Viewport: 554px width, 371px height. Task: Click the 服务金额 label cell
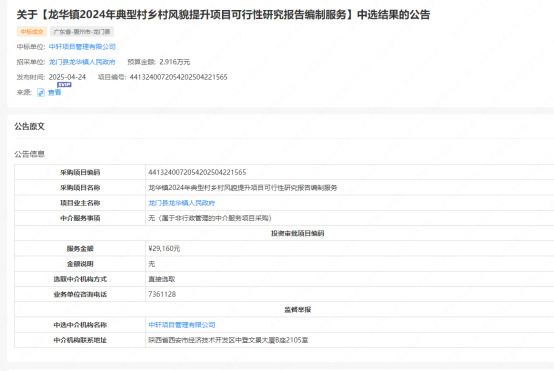[80, 248]
